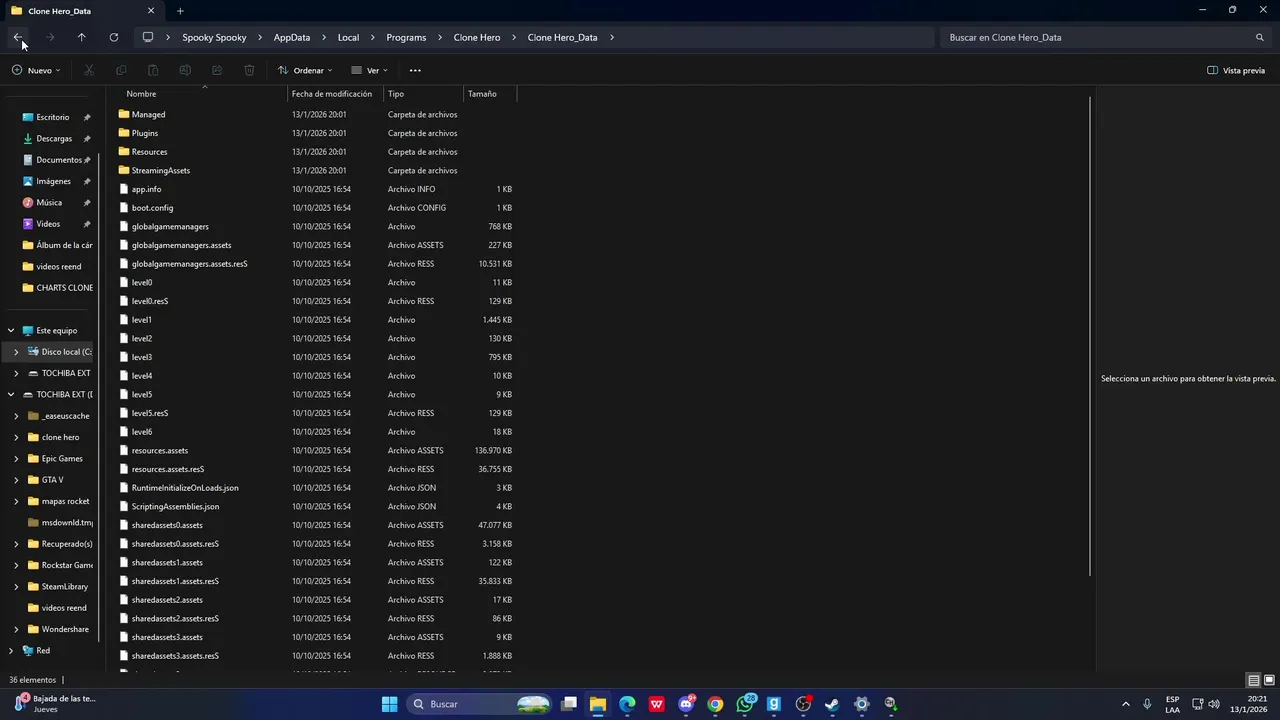Screen dimensions: 1280x720
Task: Open a new Explorer tab
Action: [180, 11]
